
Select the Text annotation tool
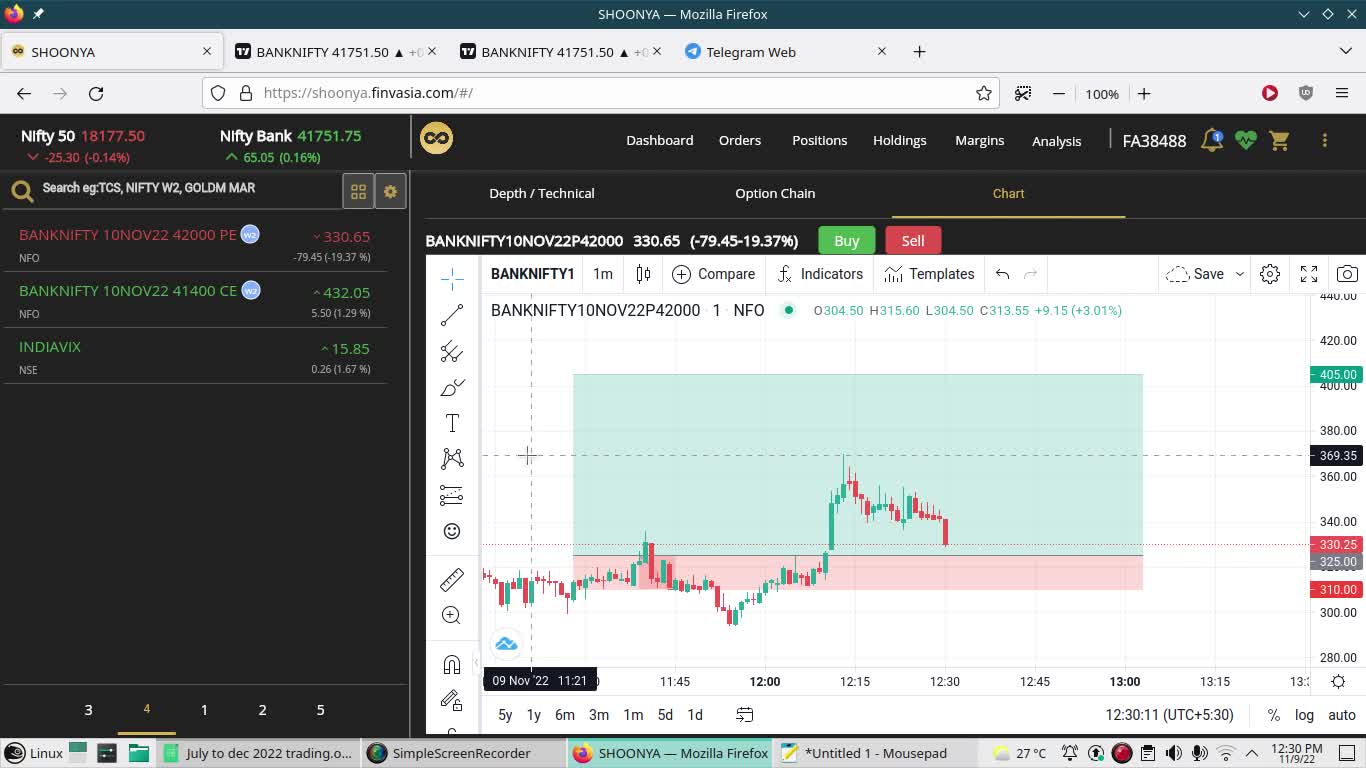click(452, 423)
